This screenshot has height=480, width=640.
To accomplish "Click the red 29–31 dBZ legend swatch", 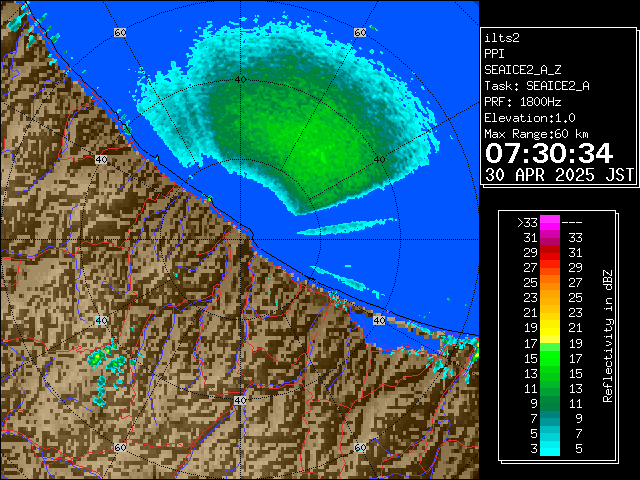I will coord(549,253).
